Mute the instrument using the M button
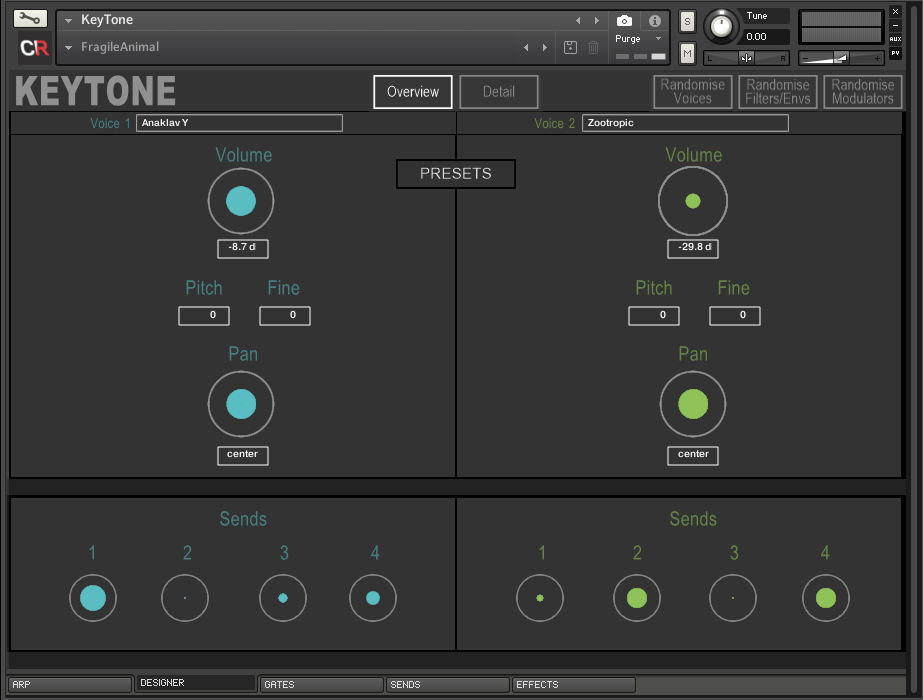The width and height of the screenshot is (923, 700). (686, 51)
